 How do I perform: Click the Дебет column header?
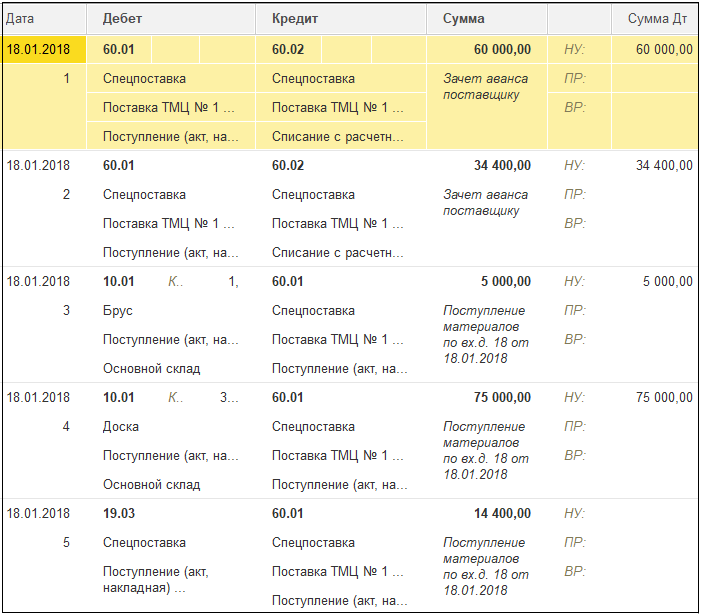click(171, 19)
